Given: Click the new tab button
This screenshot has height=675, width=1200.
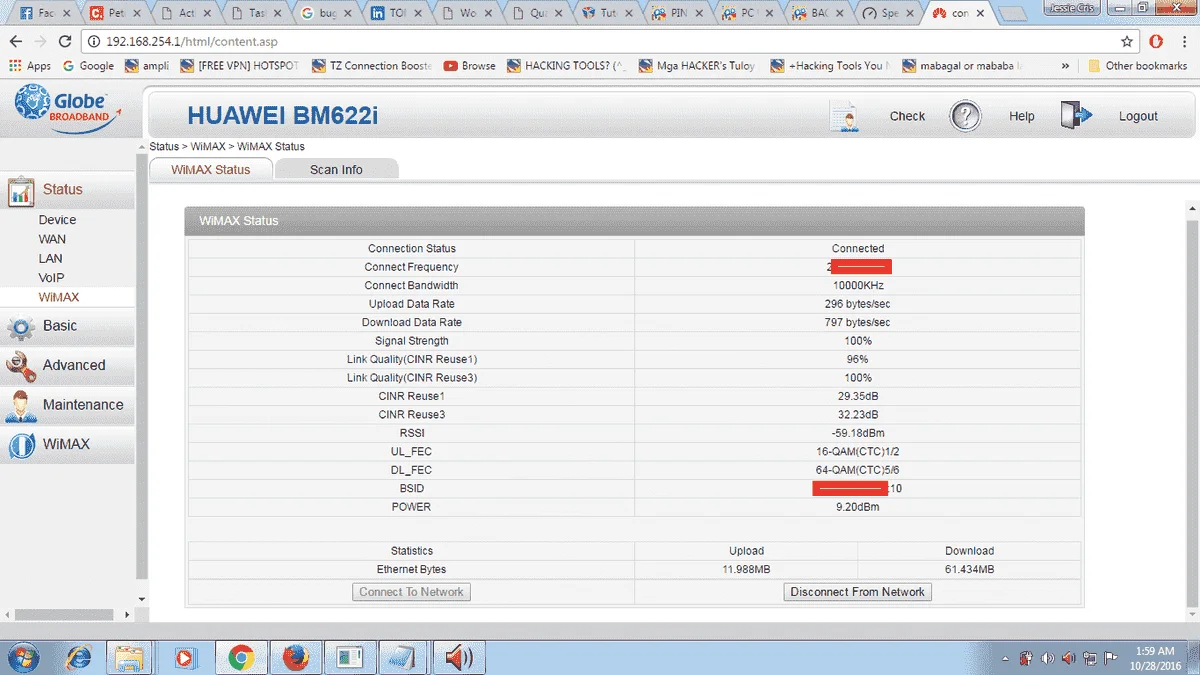Looking at the screenshot, I should 1013,15.
